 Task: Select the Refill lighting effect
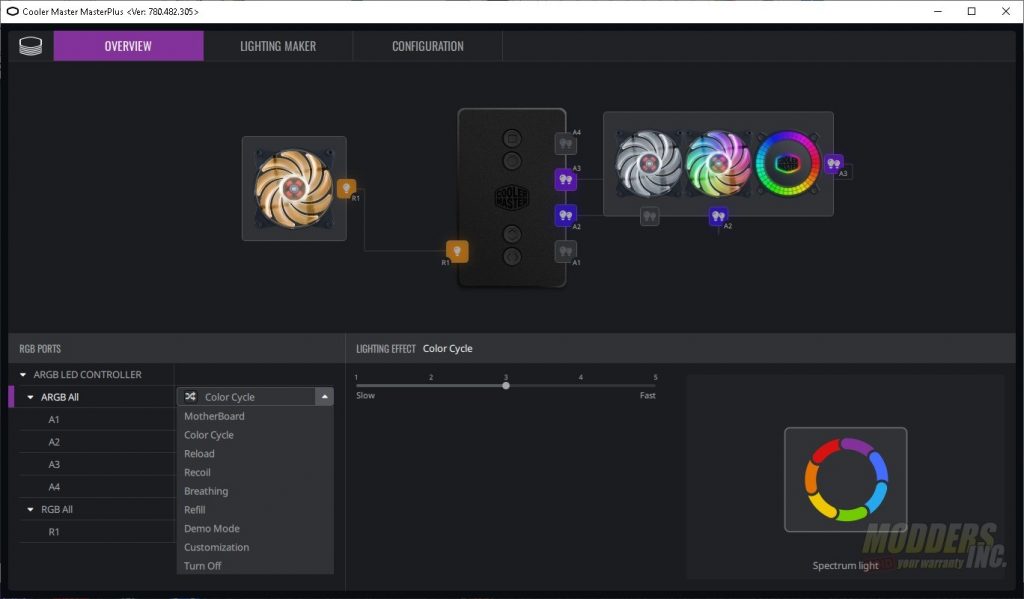(x=255, y=510)
